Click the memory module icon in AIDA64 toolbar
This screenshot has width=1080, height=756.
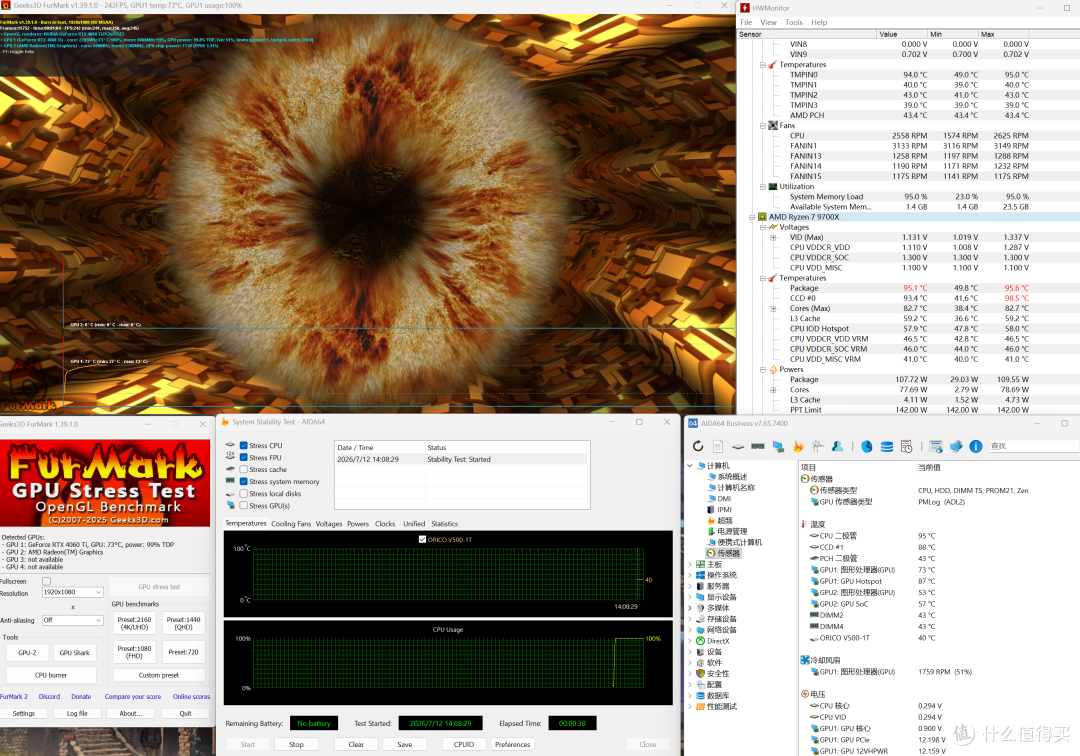(x=758, y=446)
